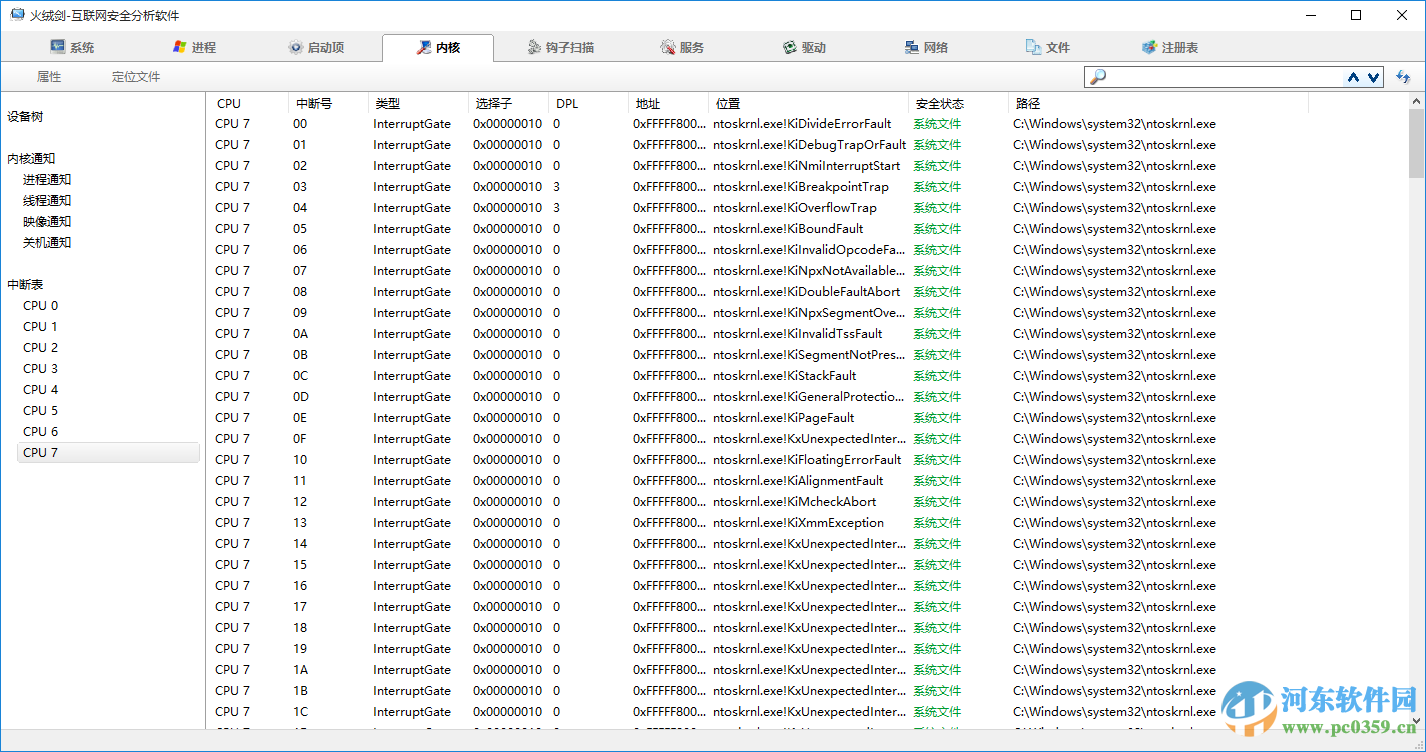Screen dimensions: 1426x752
Task: Click the network icon on 网络 tab
Action: point(912,47)
